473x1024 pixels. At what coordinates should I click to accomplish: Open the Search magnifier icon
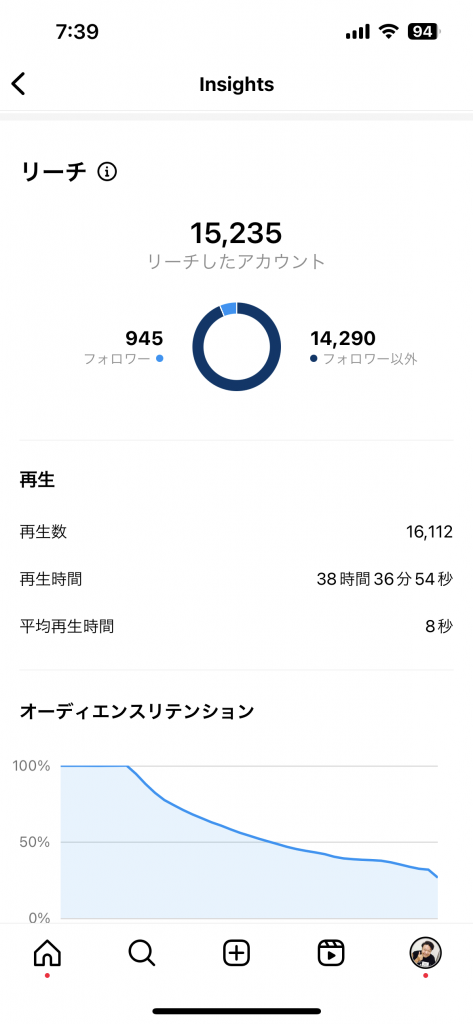[142, 953]
